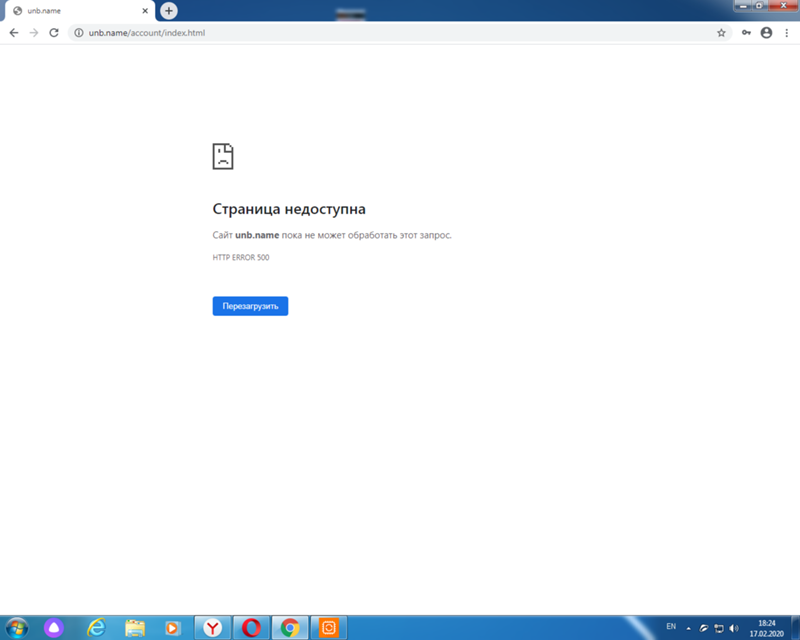Viewport: 800px width, 640px height.
Task: Click the browser back arrow
Action: coord(14,33)
